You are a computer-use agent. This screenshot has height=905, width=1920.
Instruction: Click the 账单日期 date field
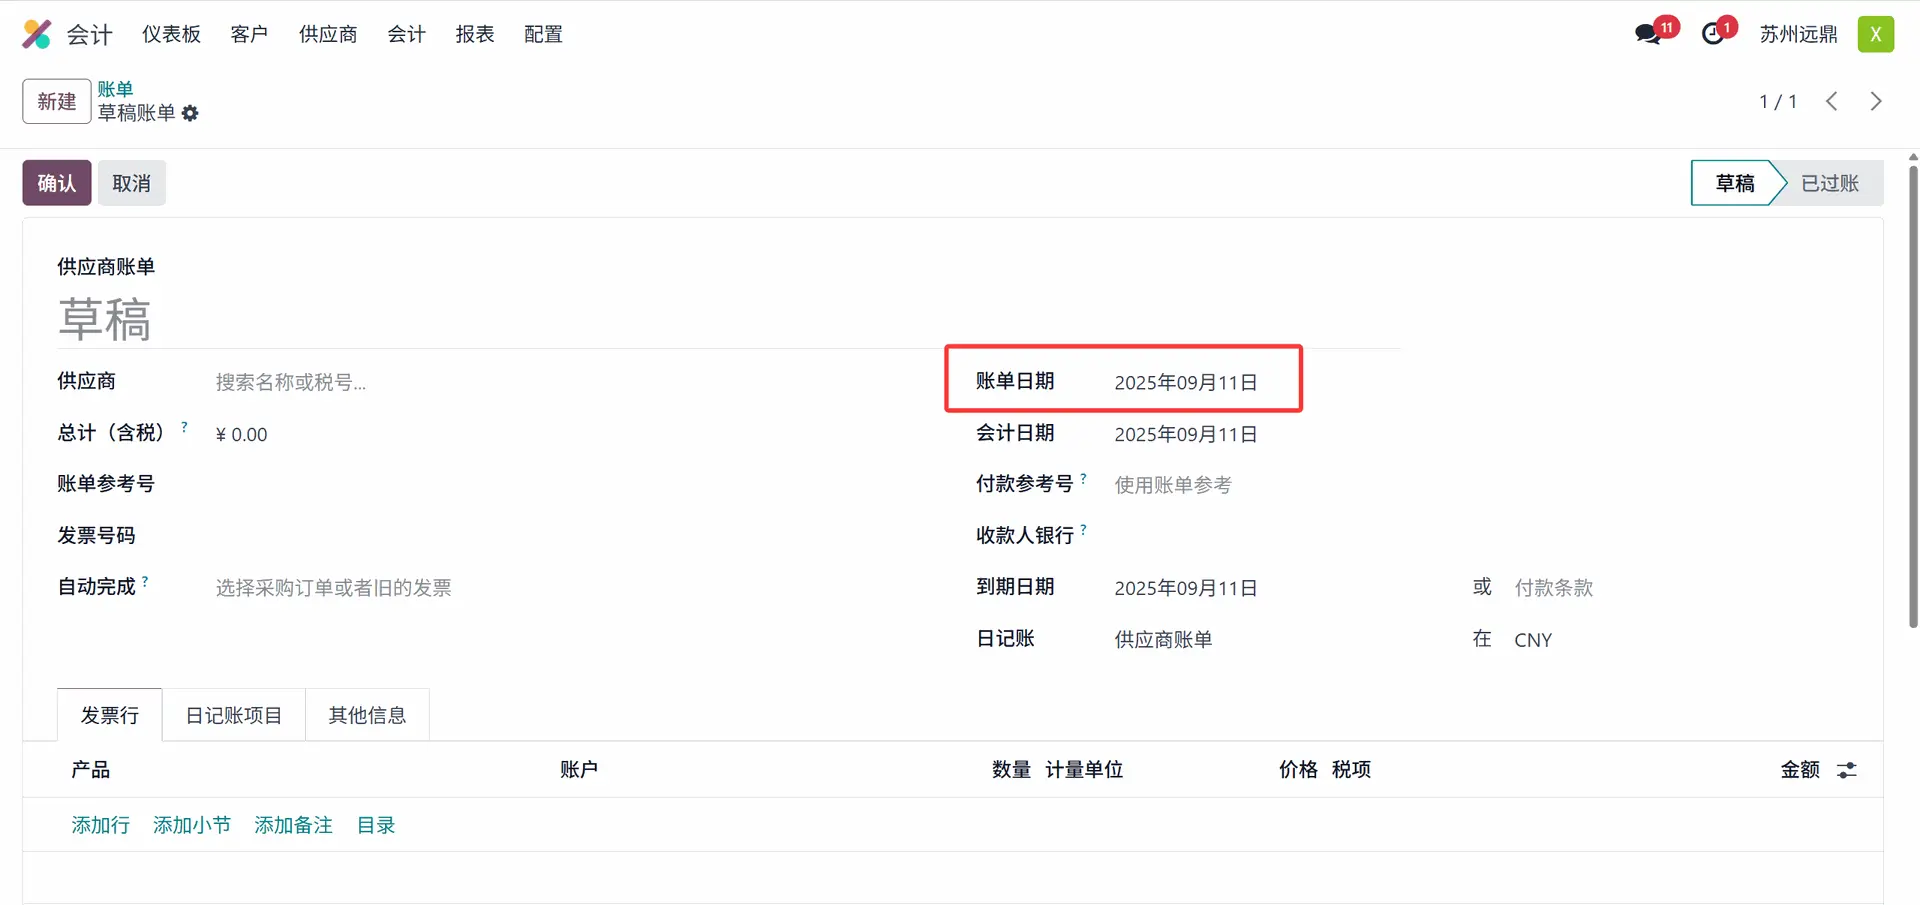[x=1186, y=382]
